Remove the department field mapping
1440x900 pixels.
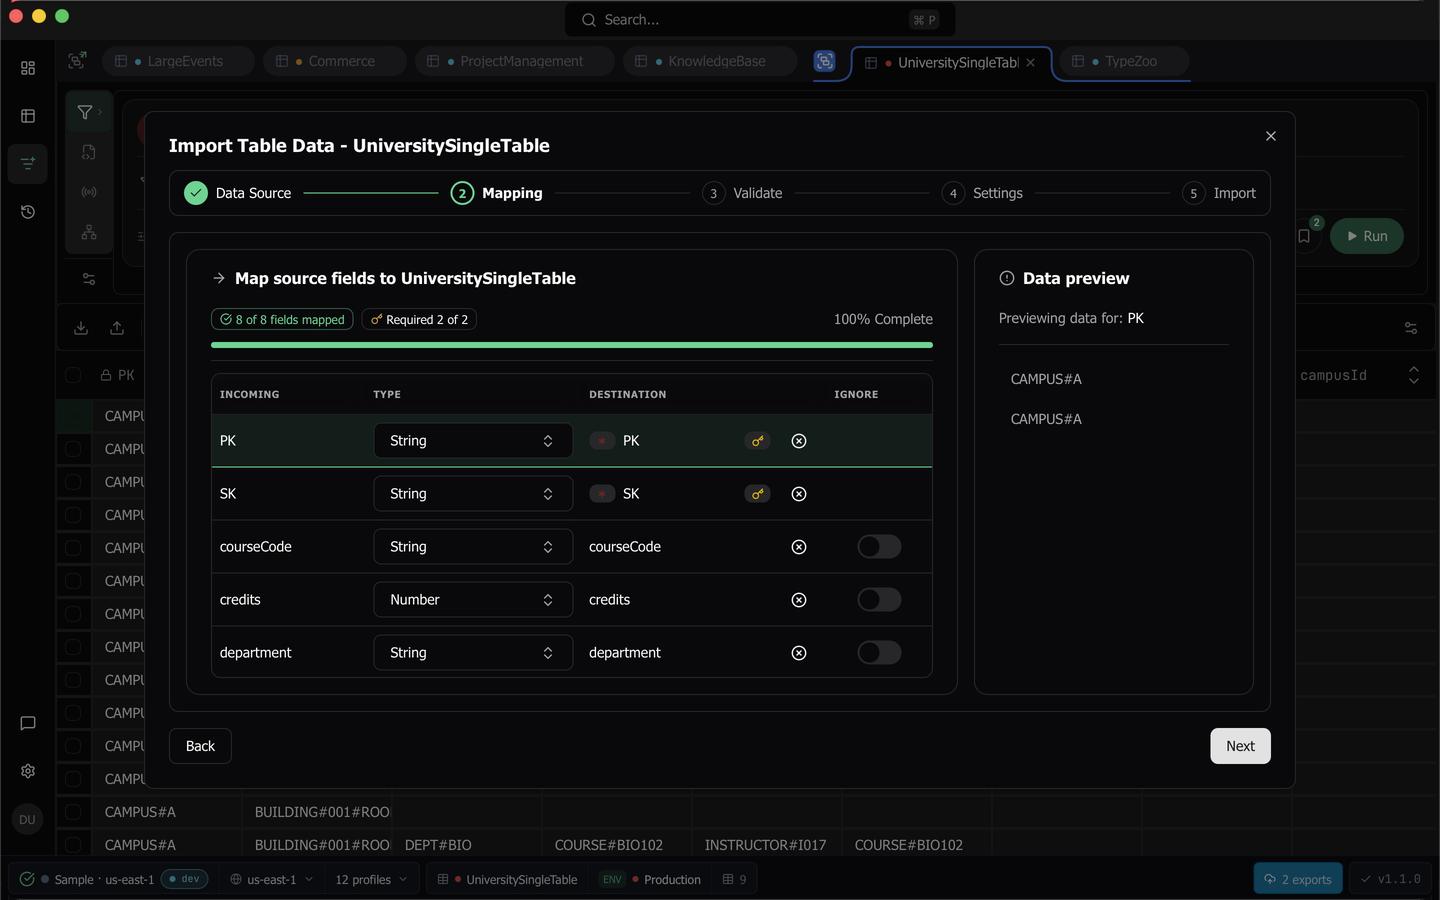(799, 653)
